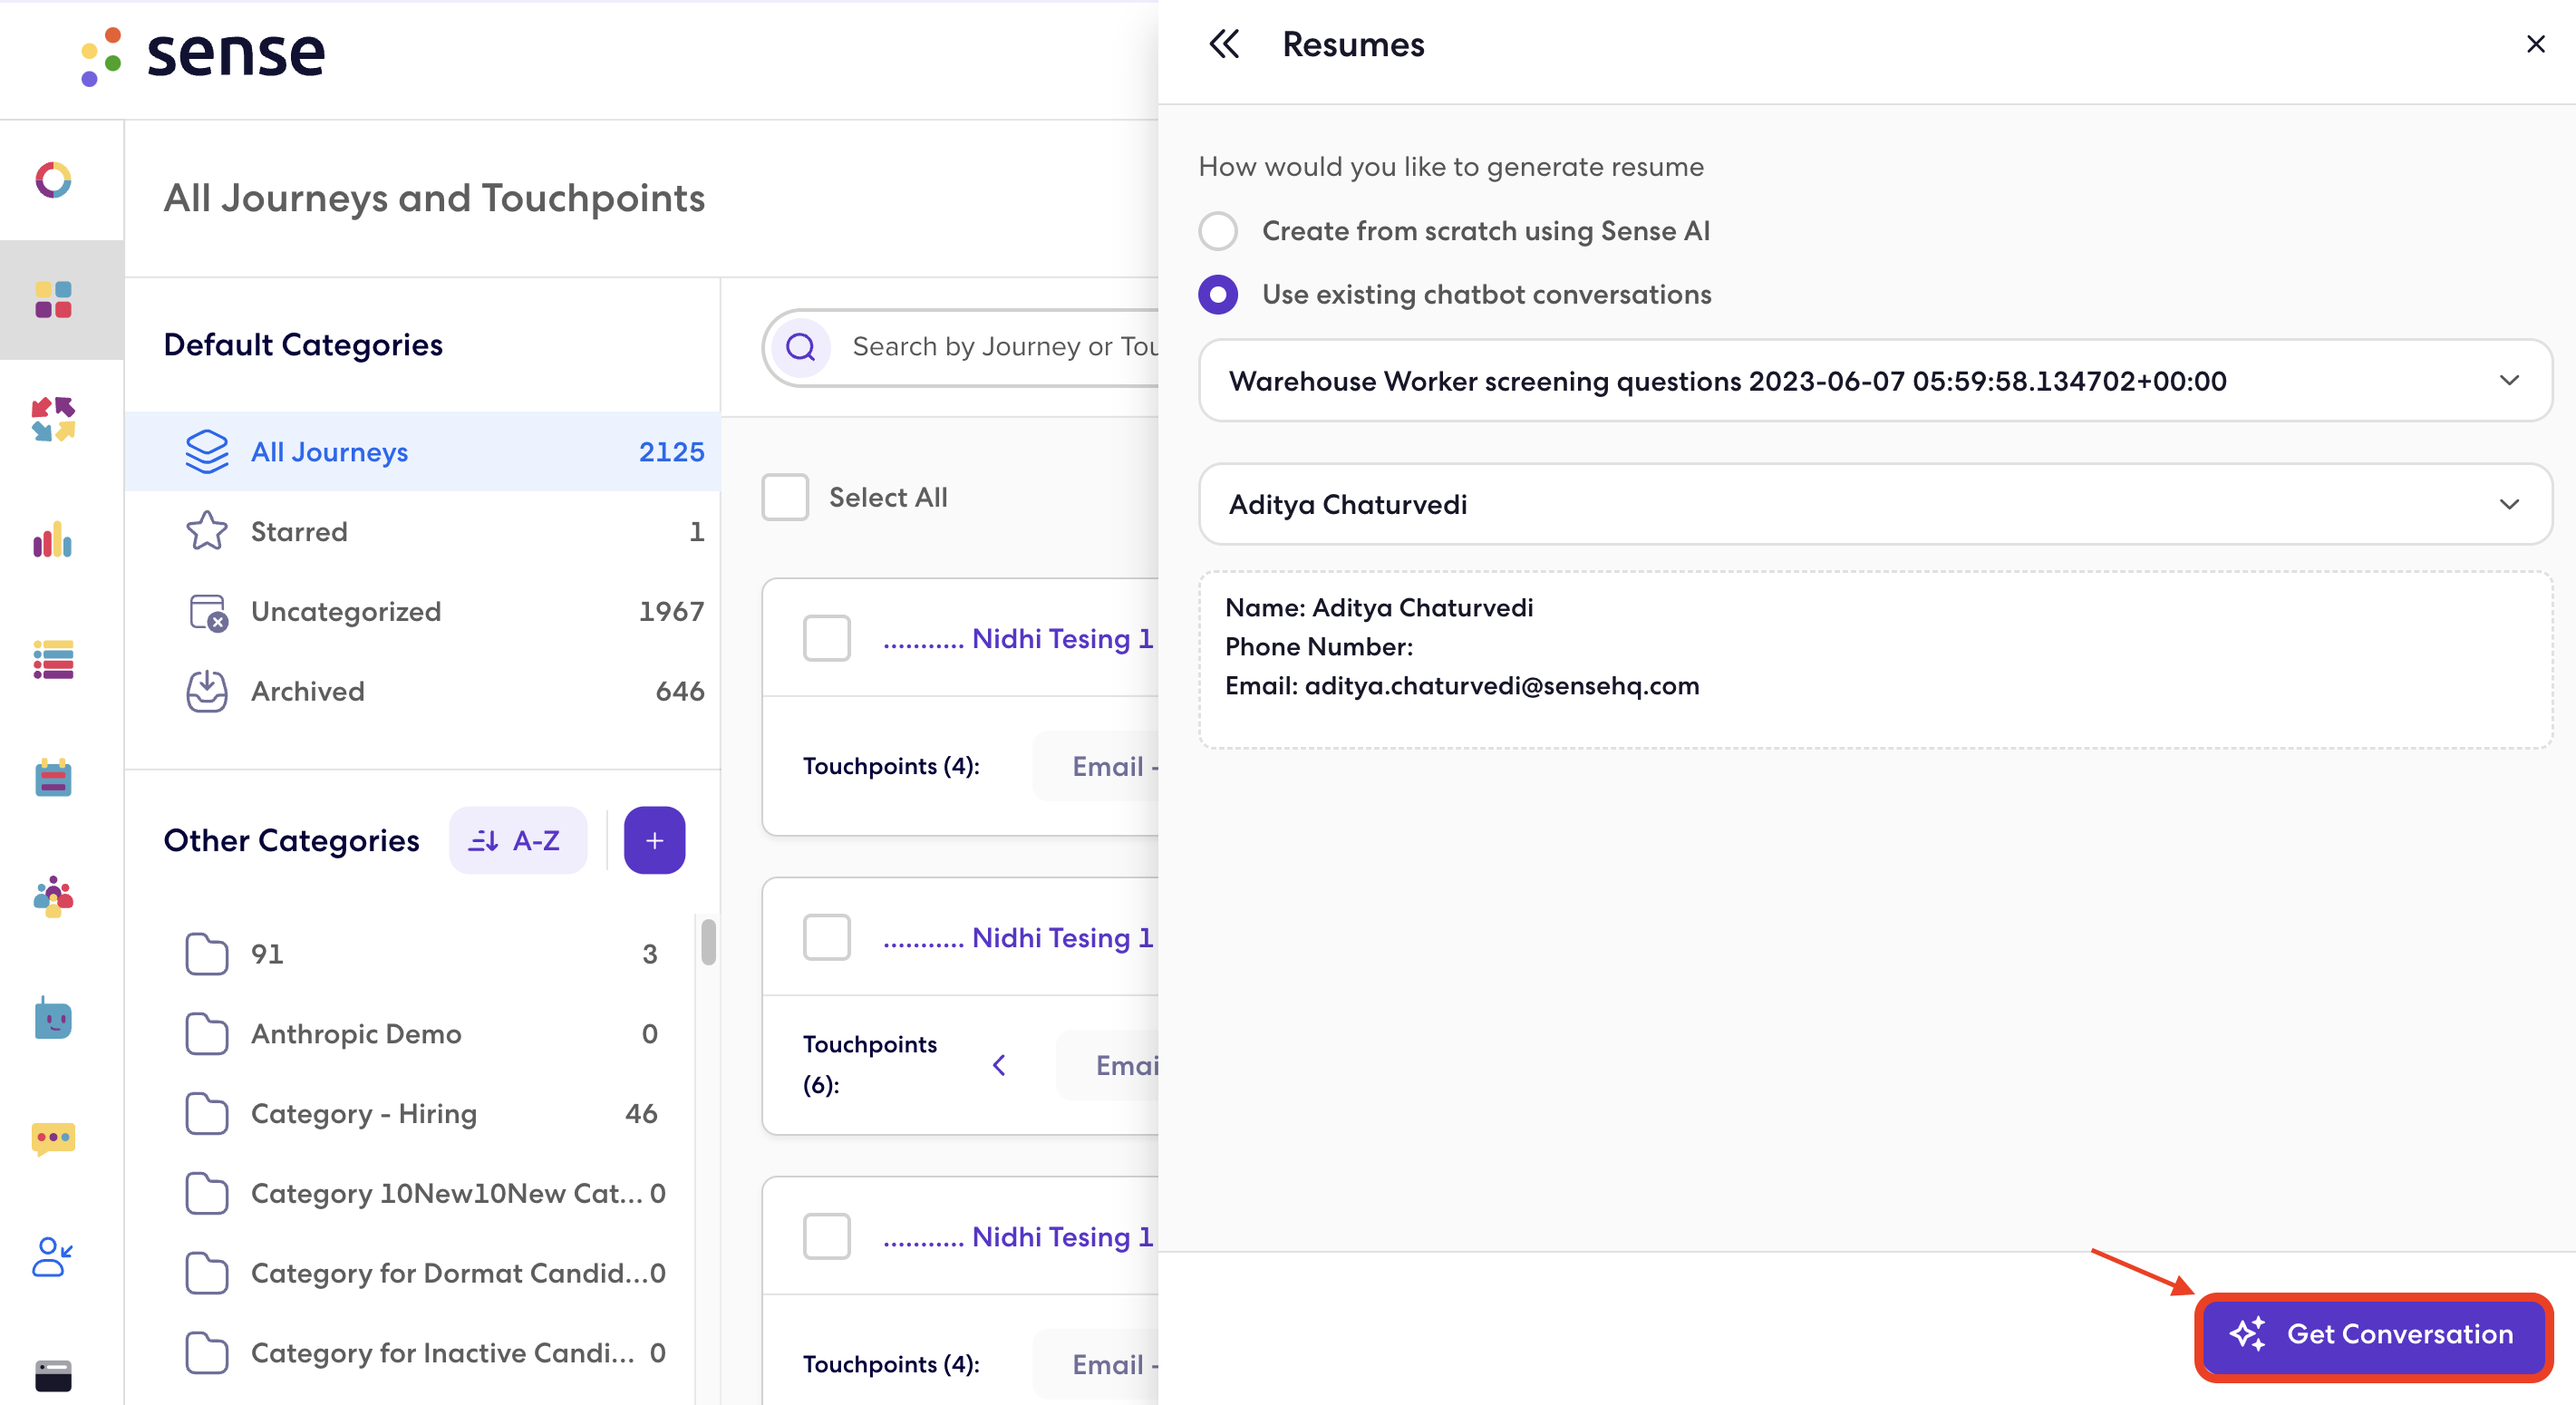Check the Select All checkbox
2576x1405 pixels.
click(785, 497)
